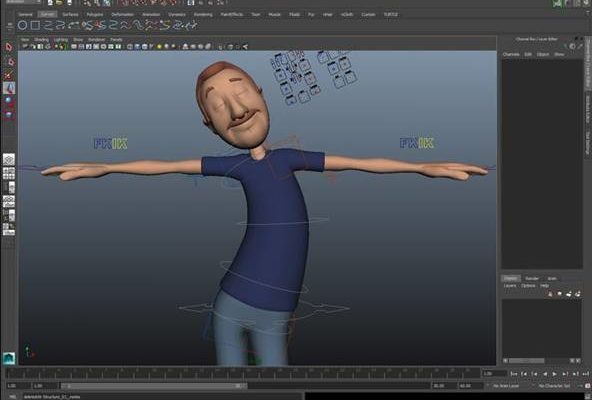Screen dimensions: 592x400
Task: Go to start of playback range
Action: click(x=514, y=374)
